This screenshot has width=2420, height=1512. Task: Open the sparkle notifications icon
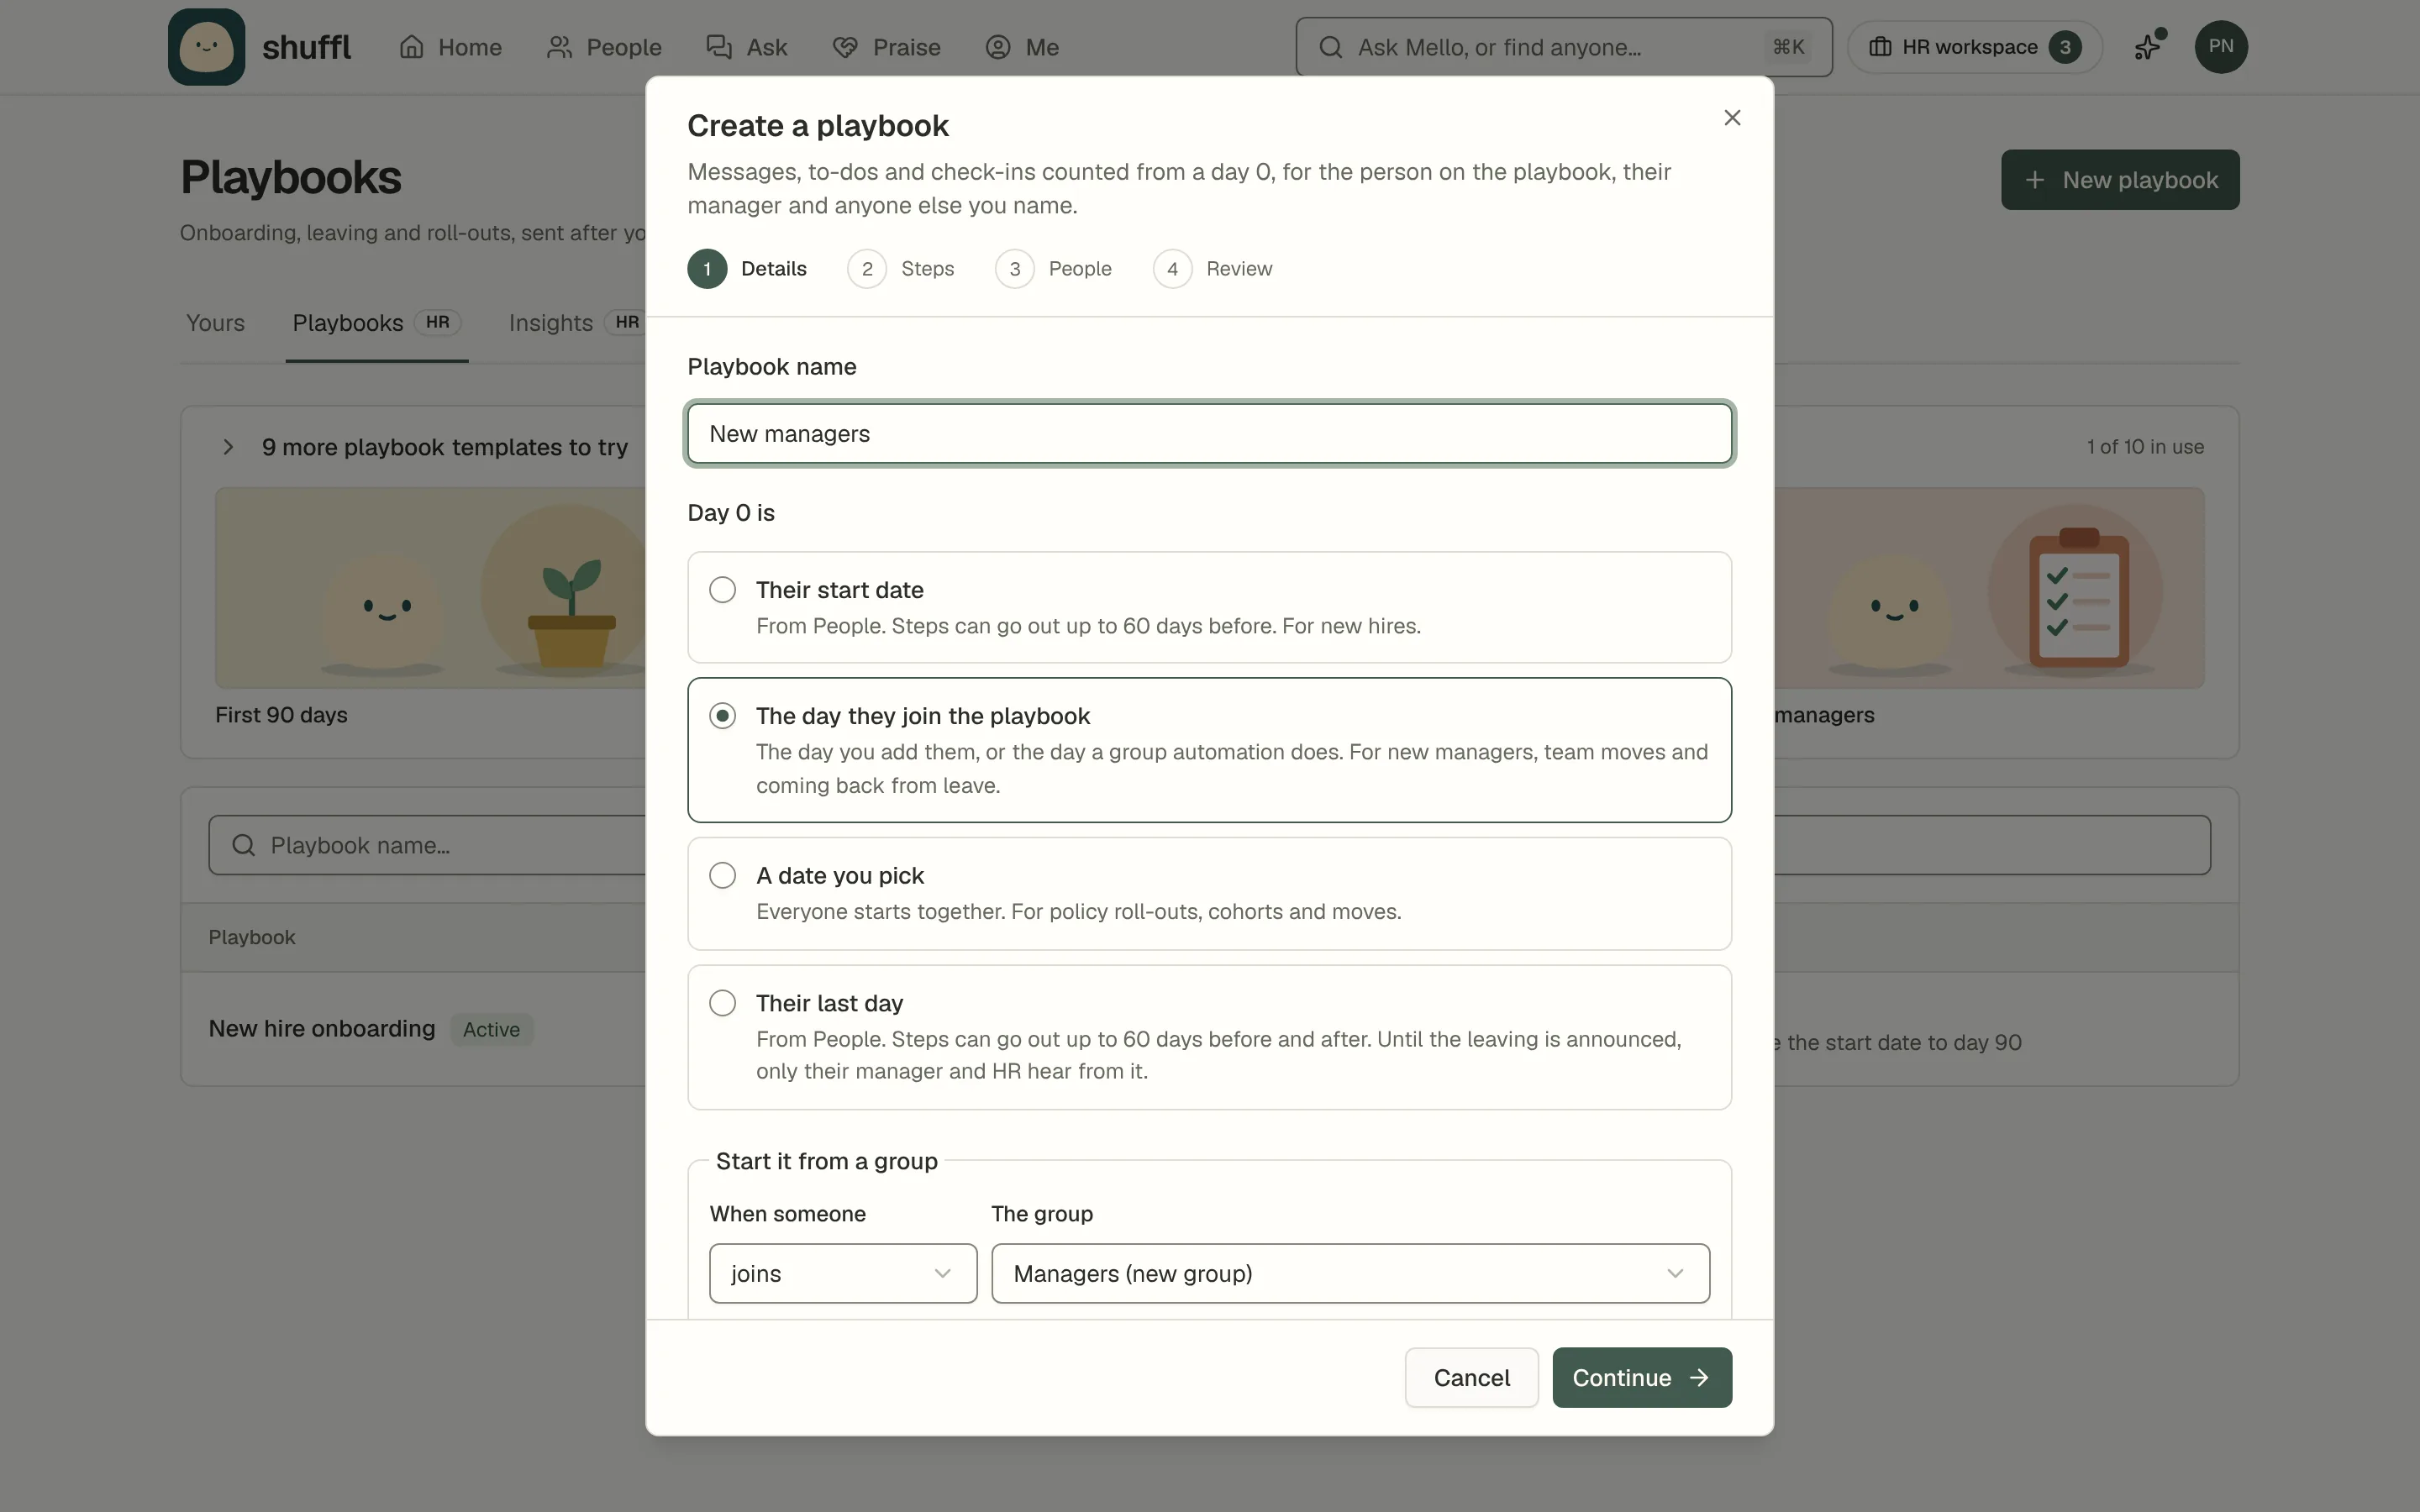pos(2148,47)
